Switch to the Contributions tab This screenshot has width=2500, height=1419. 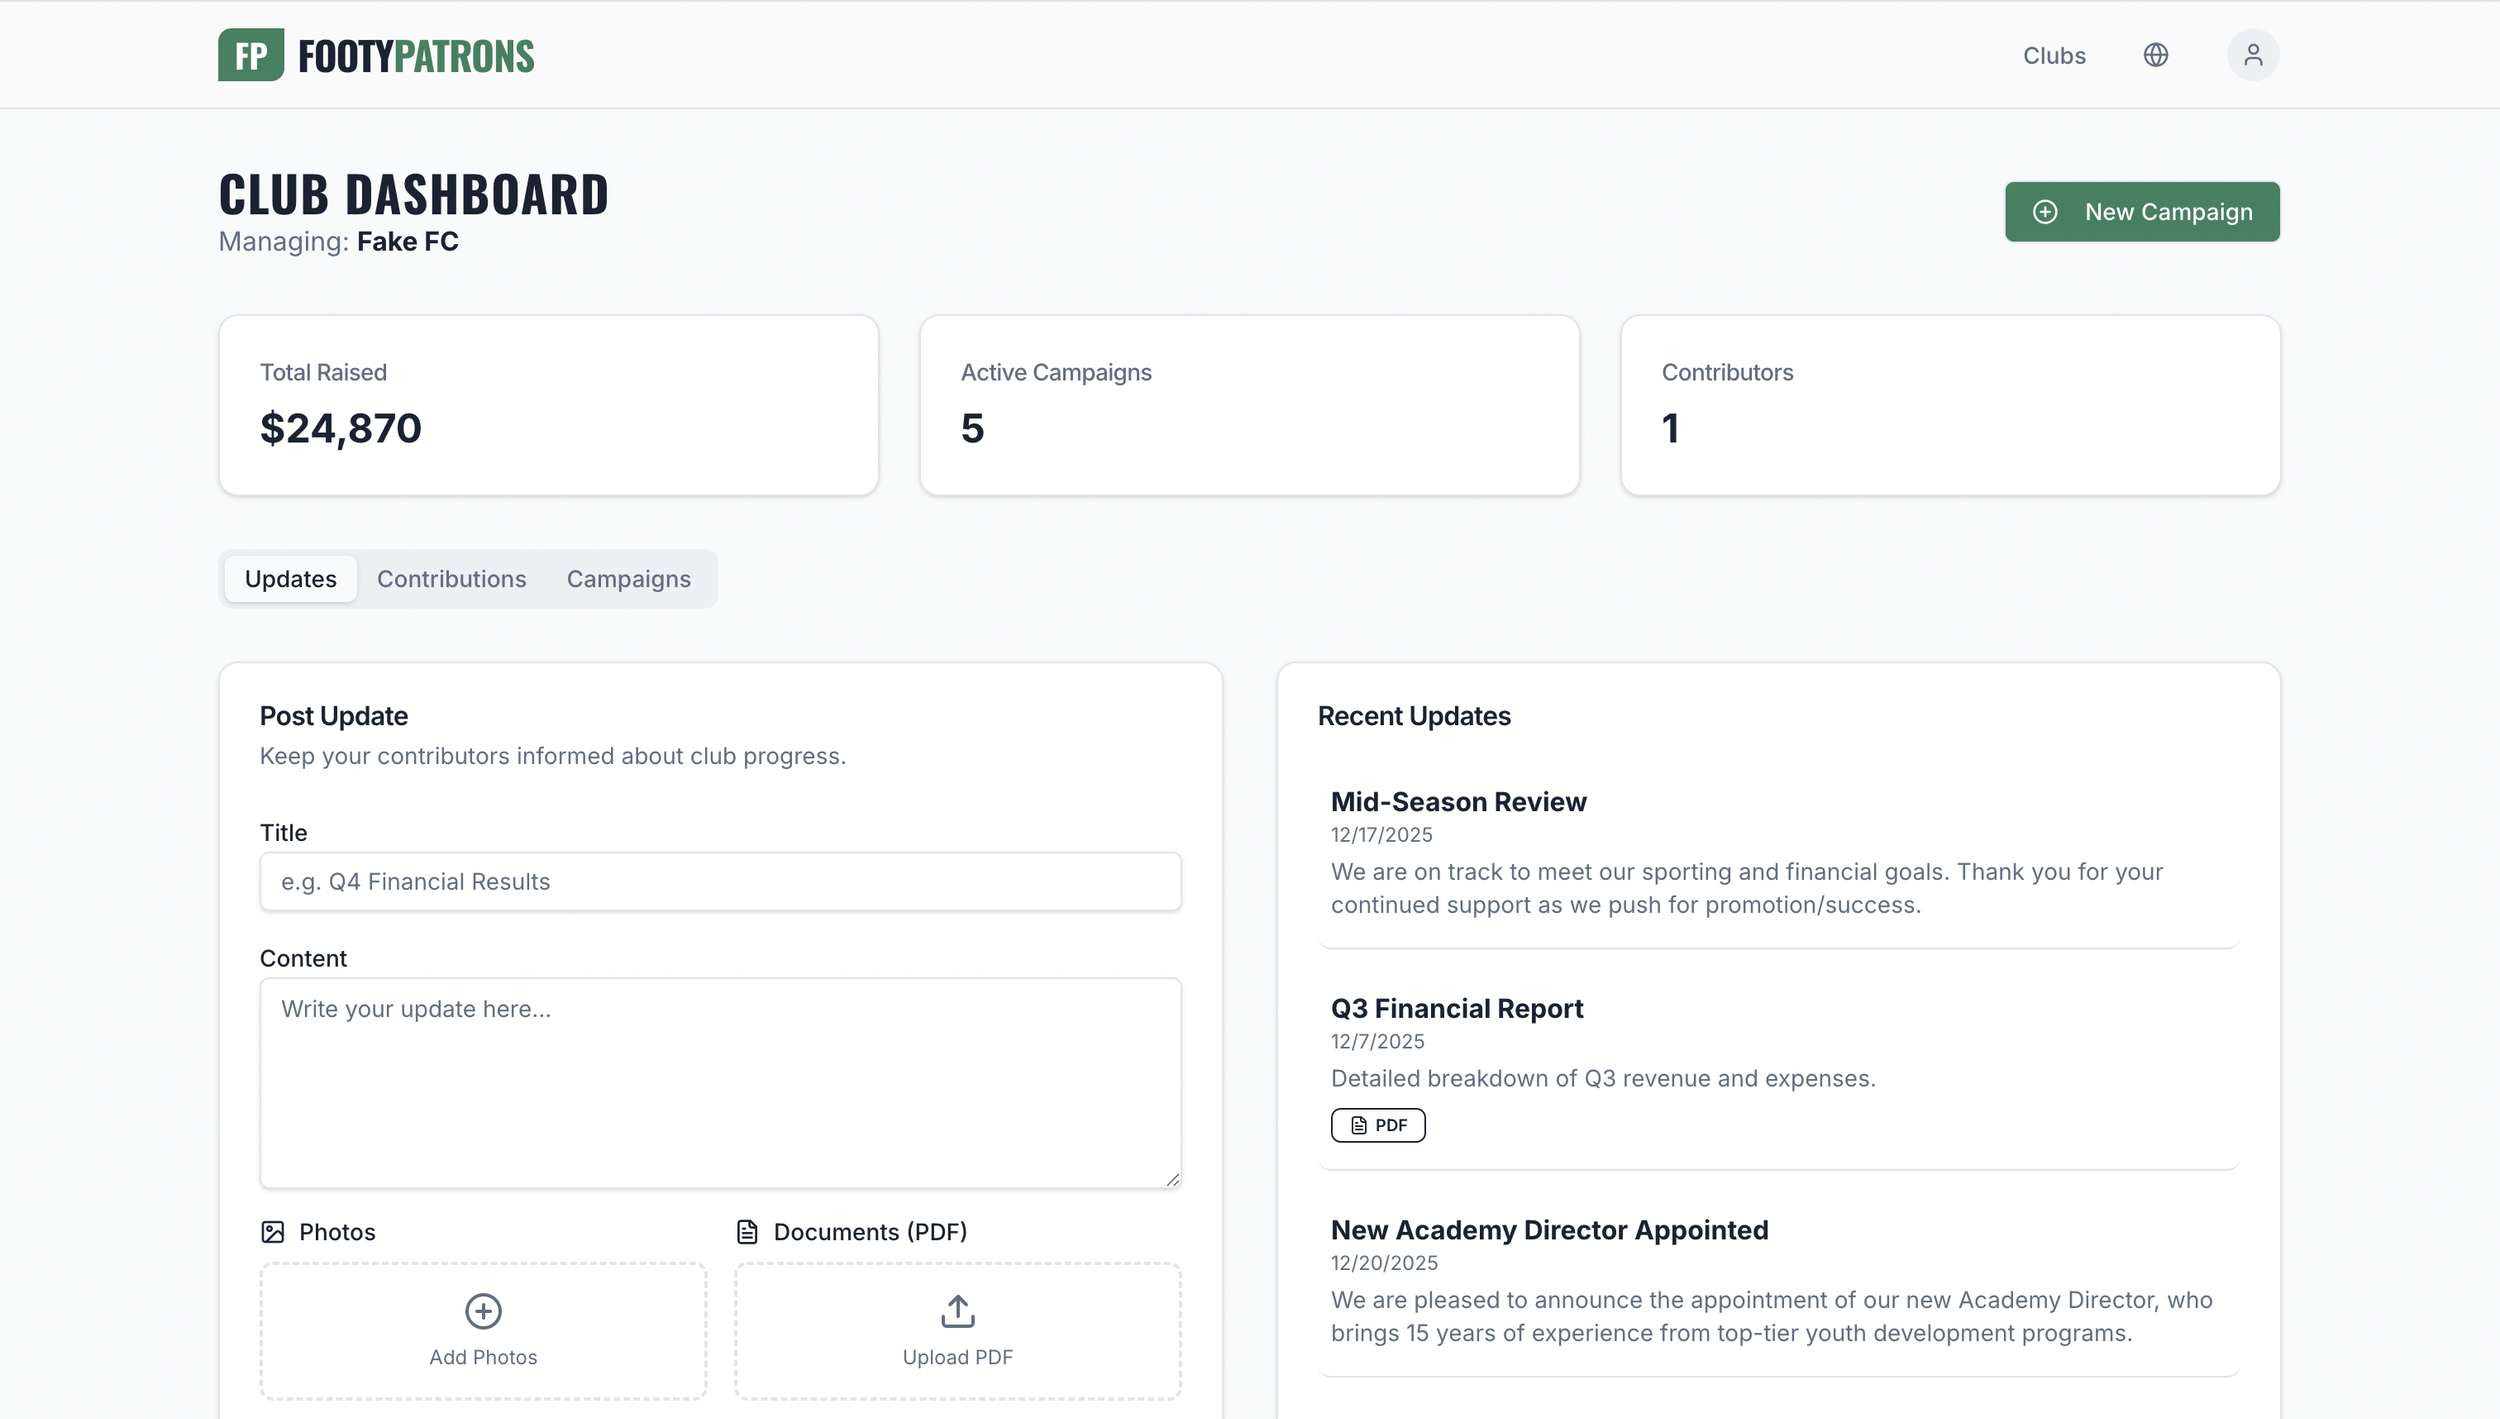pyautogui.click(x=451, y=578)
